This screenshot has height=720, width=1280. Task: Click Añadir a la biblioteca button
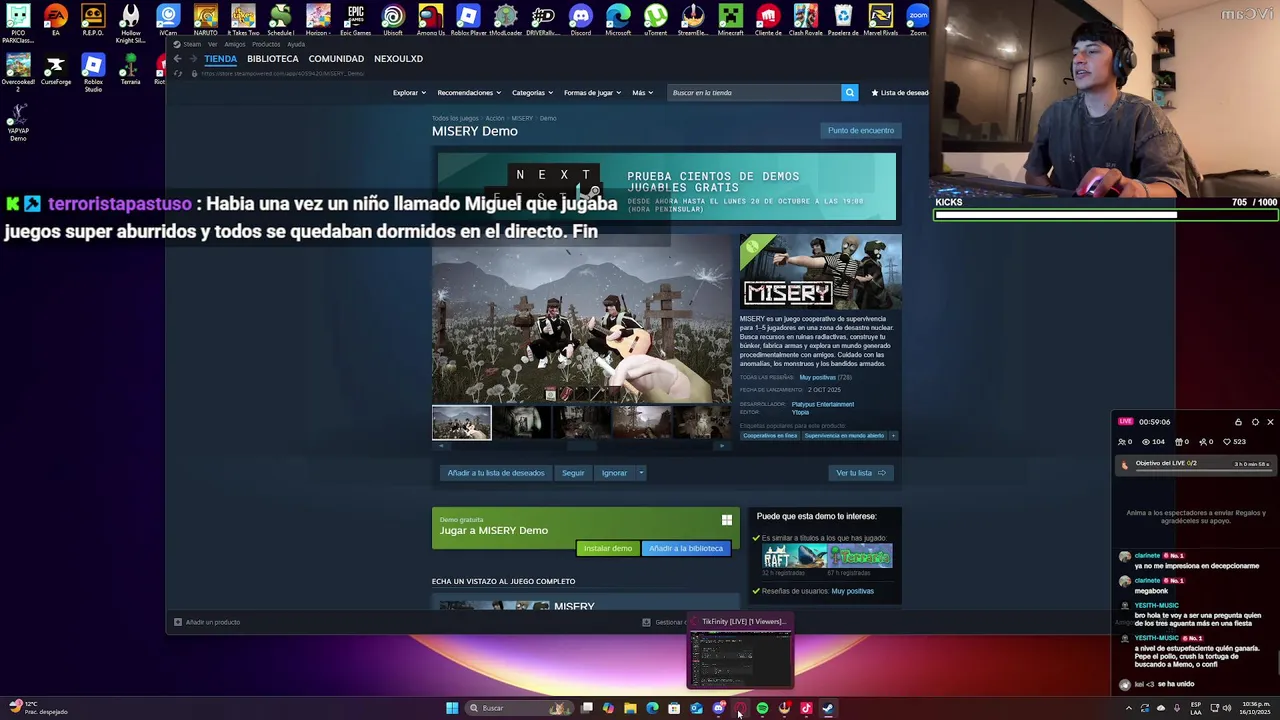(x=686, y=548)
